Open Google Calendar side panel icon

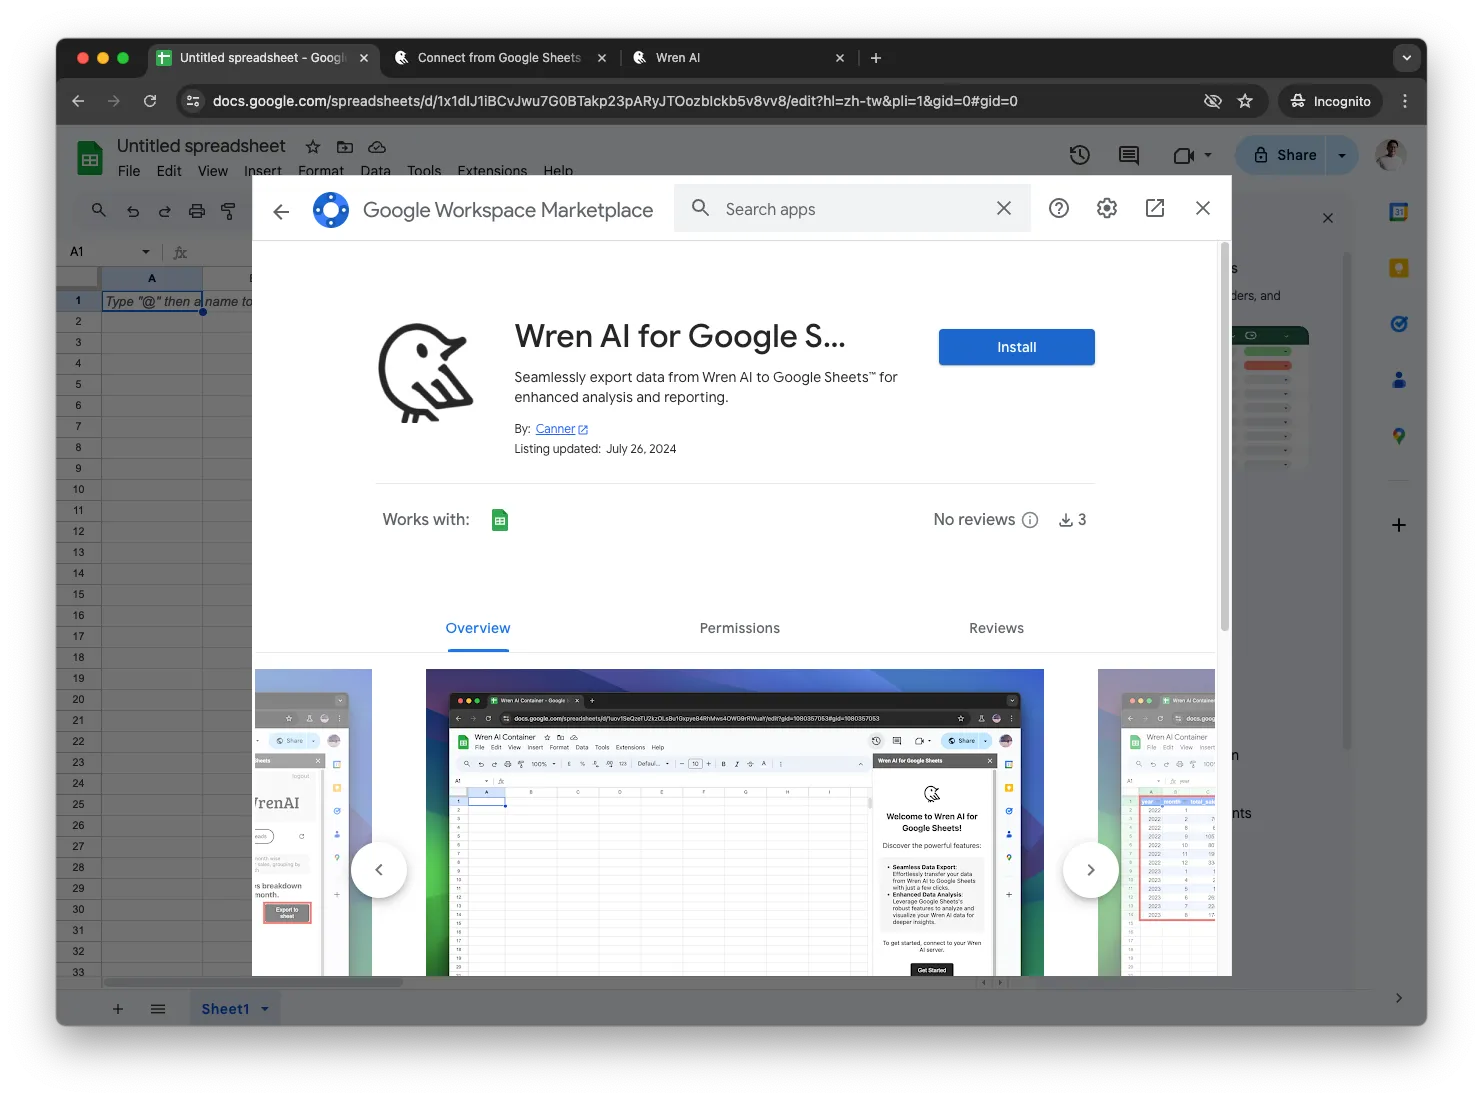point(1399,212)
